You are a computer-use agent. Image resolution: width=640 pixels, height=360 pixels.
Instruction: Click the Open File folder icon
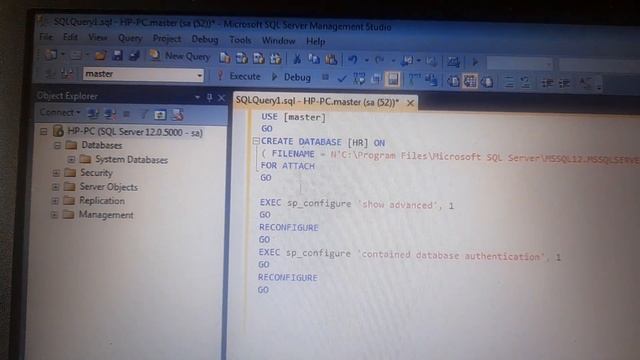(100, 55)
